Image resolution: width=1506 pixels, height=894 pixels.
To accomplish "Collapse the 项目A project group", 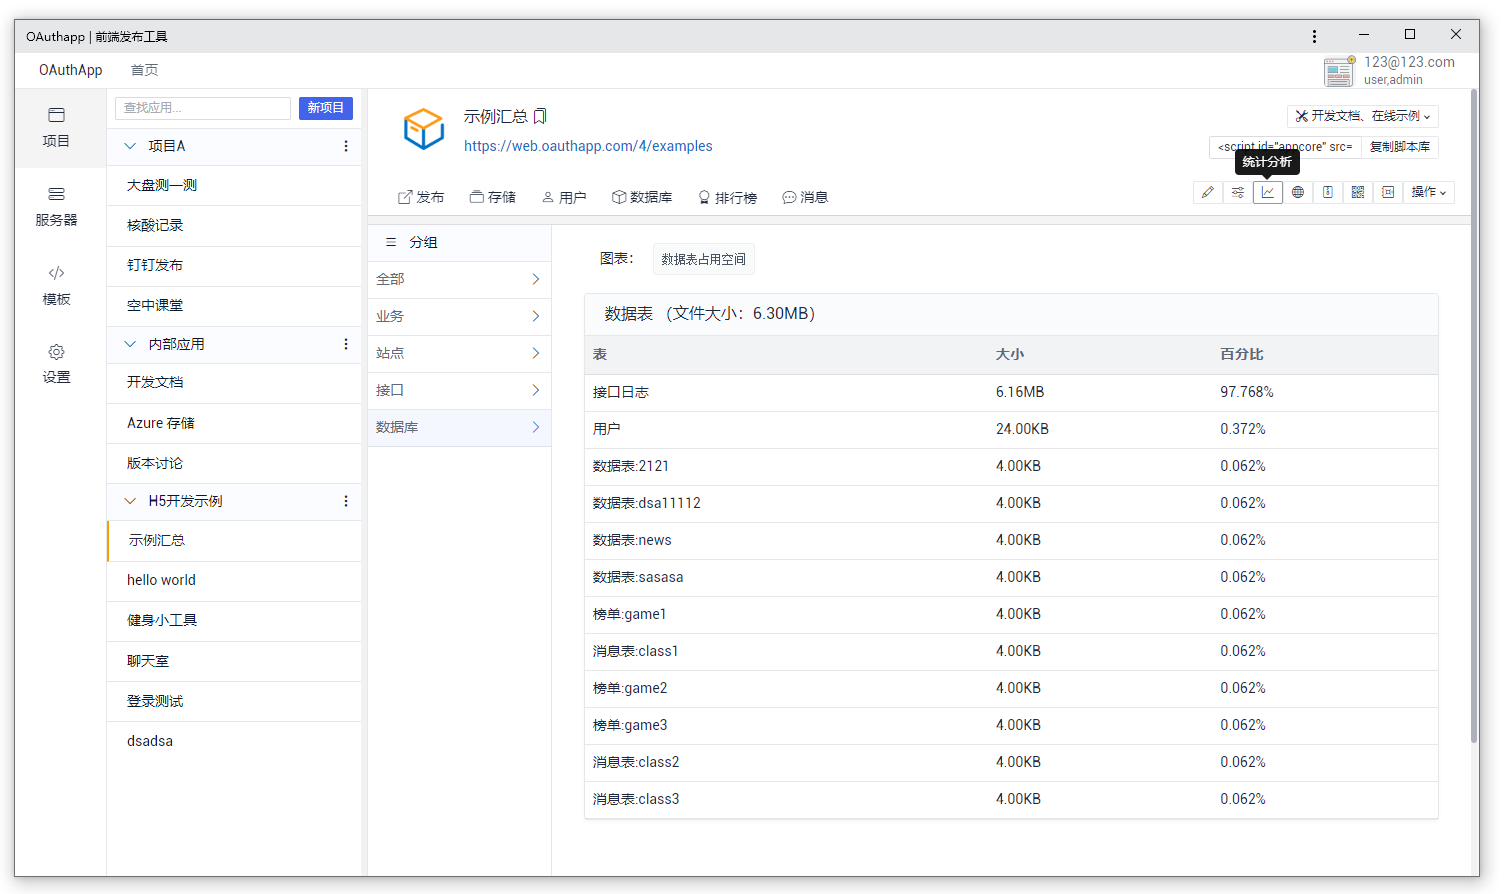I will coord(130,145).
